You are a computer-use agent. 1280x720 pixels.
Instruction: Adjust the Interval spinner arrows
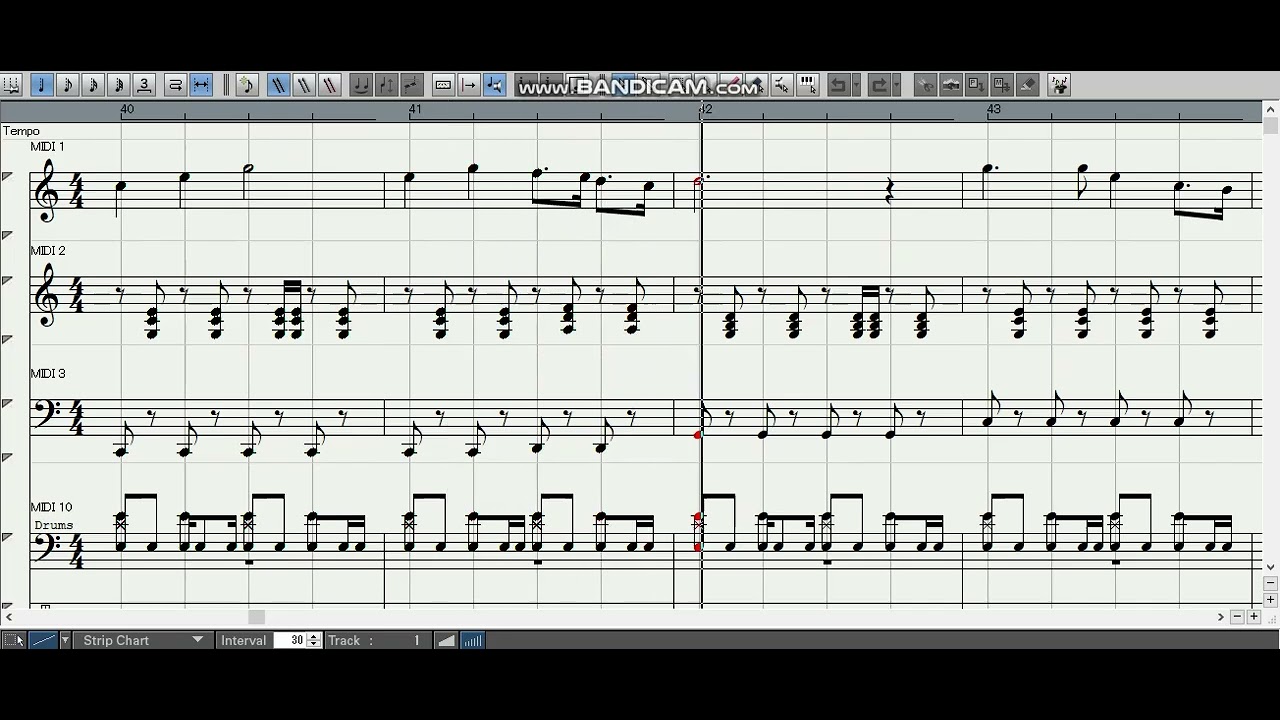314,640
